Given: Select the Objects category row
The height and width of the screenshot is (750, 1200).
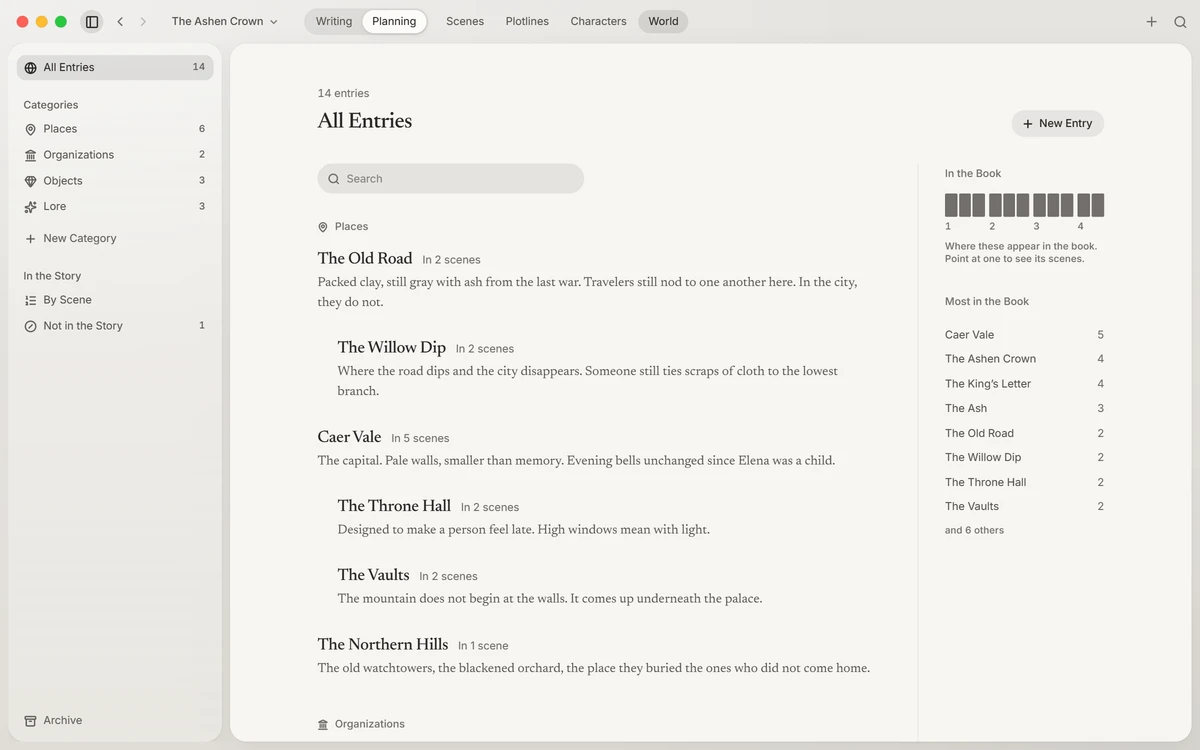Looking at the screenshot, I should click(x=116, y=181).
